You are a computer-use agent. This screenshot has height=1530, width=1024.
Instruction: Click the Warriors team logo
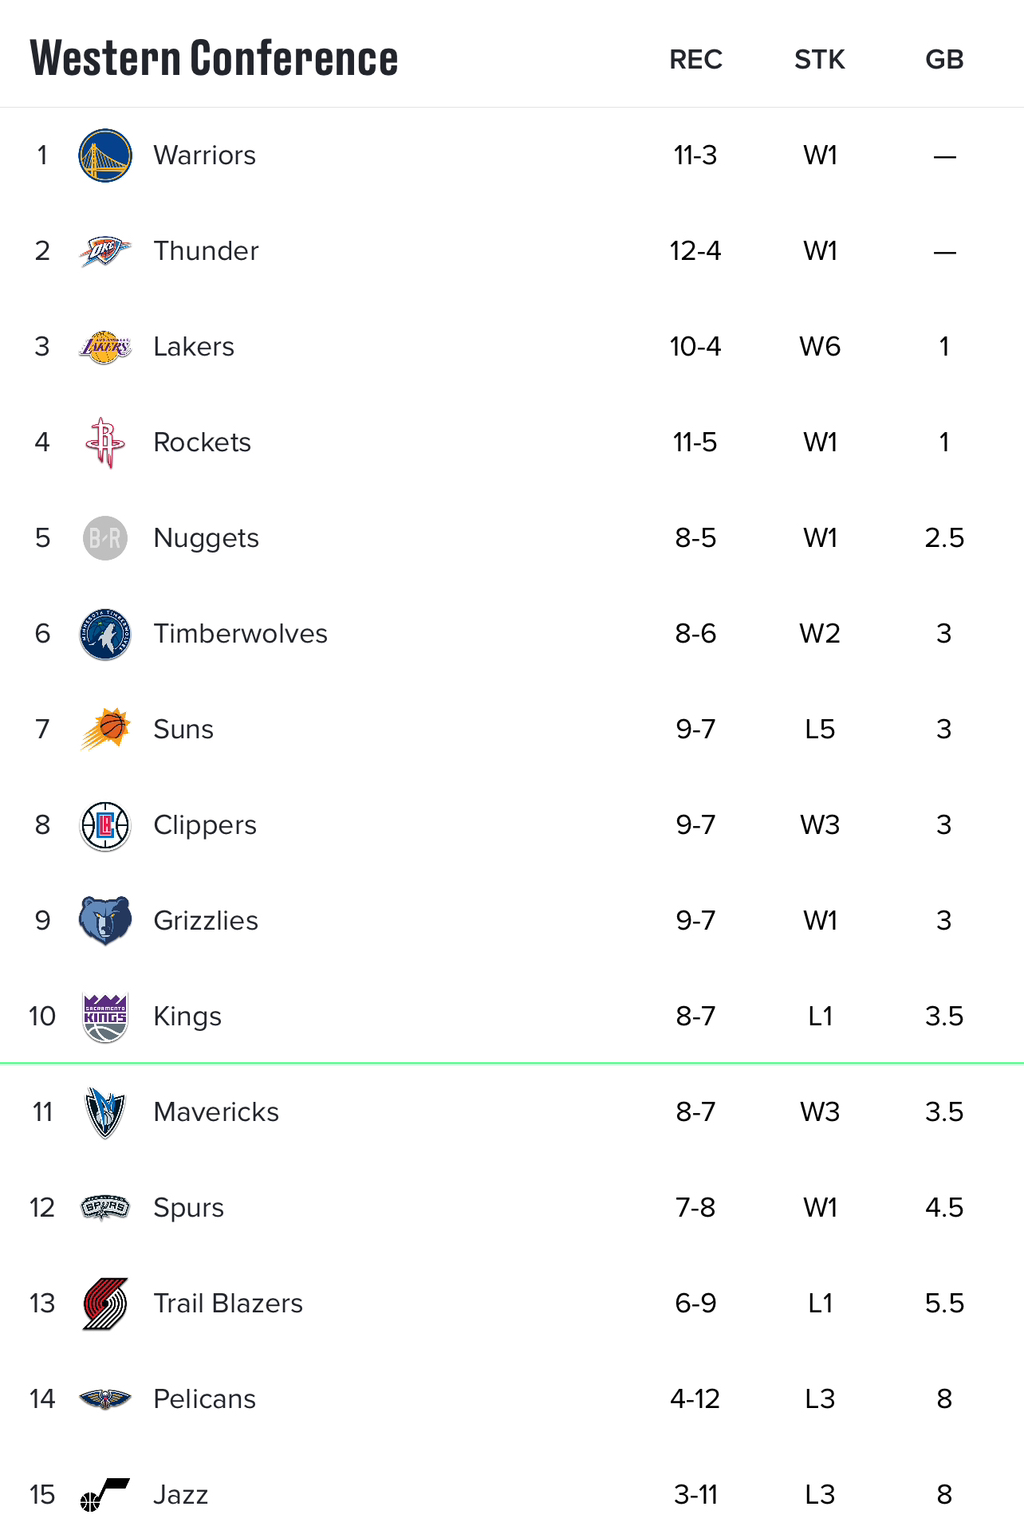[x=105, y=155]
